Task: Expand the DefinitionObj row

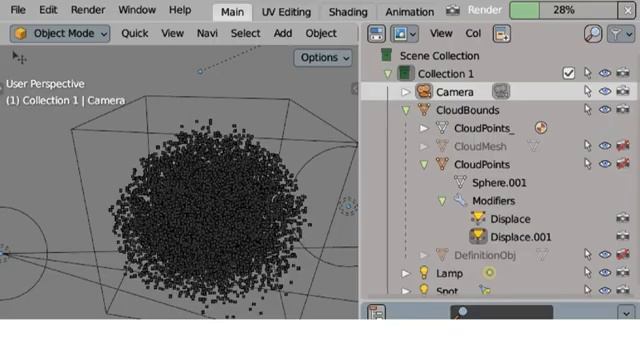Action: pyautogui.click(x=424, y=255)
